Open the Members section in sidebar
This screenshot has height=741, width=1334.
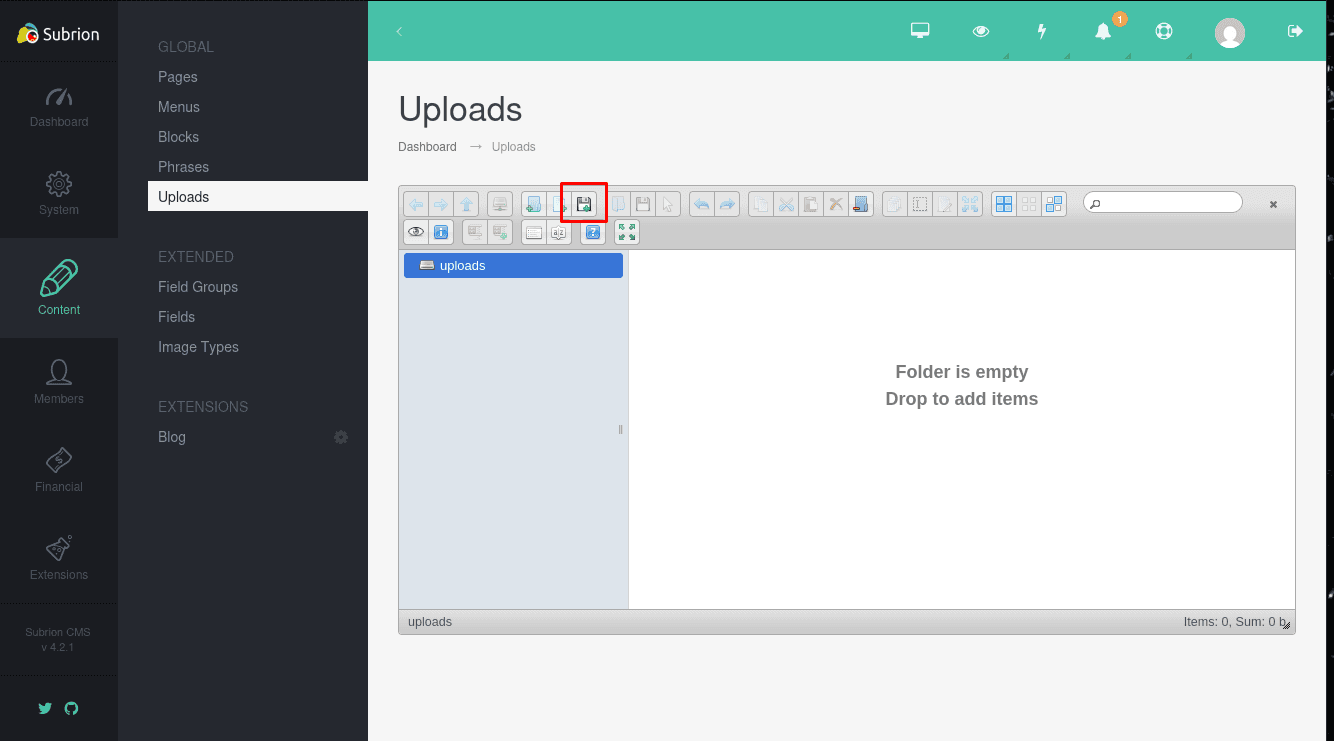59,382
